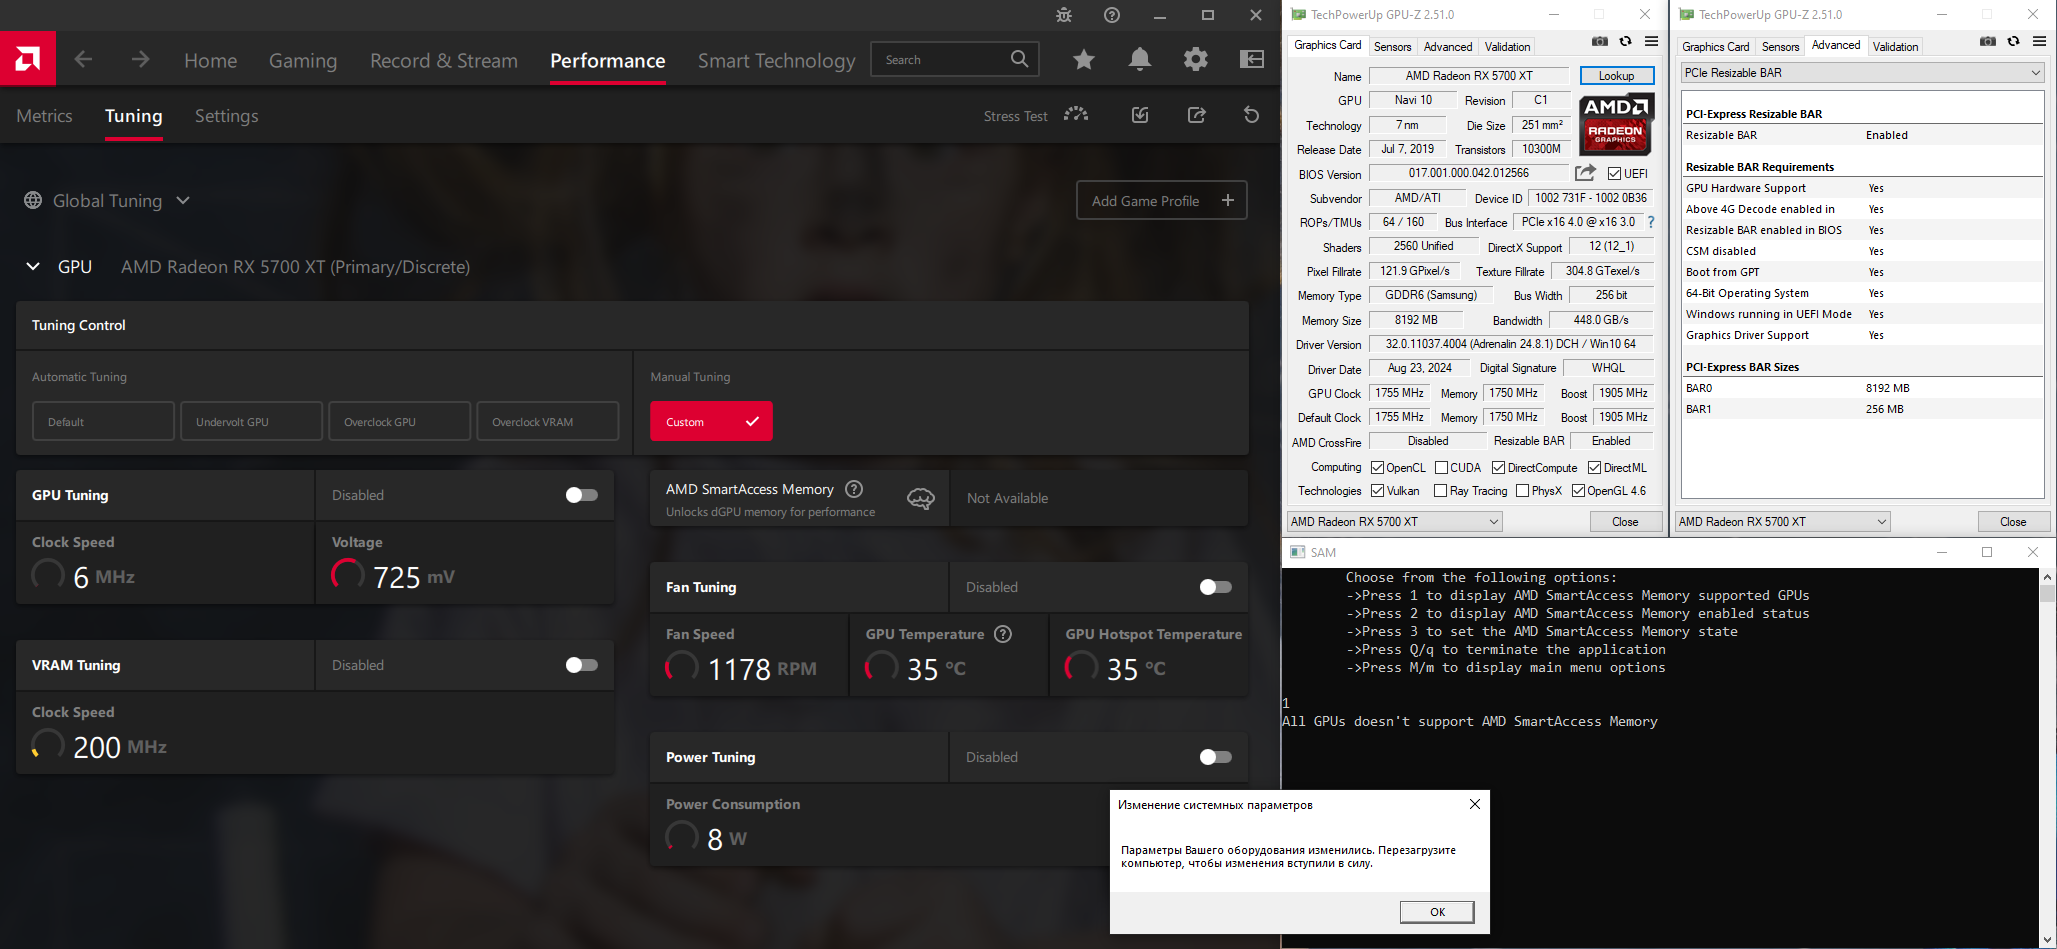Open AMD Software settings gear

click(x=1195, y=60)
